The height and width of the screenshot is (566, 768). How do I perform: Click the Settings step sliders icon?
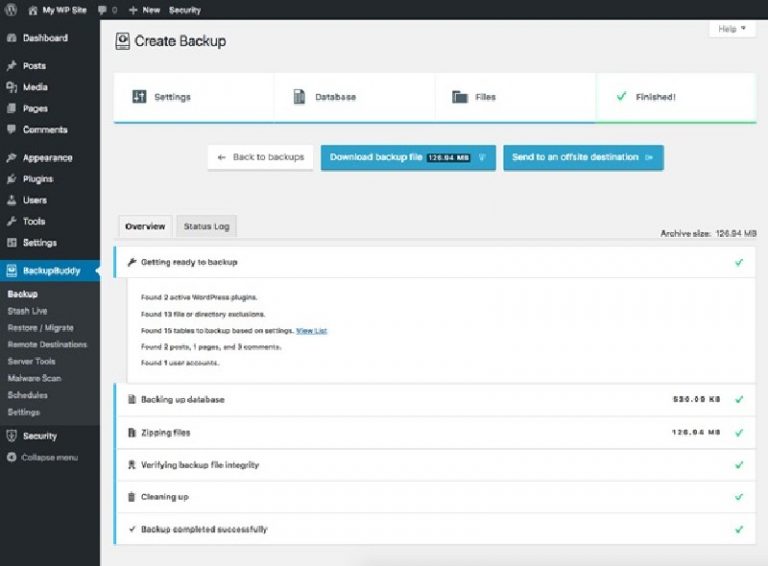(139, 96)
